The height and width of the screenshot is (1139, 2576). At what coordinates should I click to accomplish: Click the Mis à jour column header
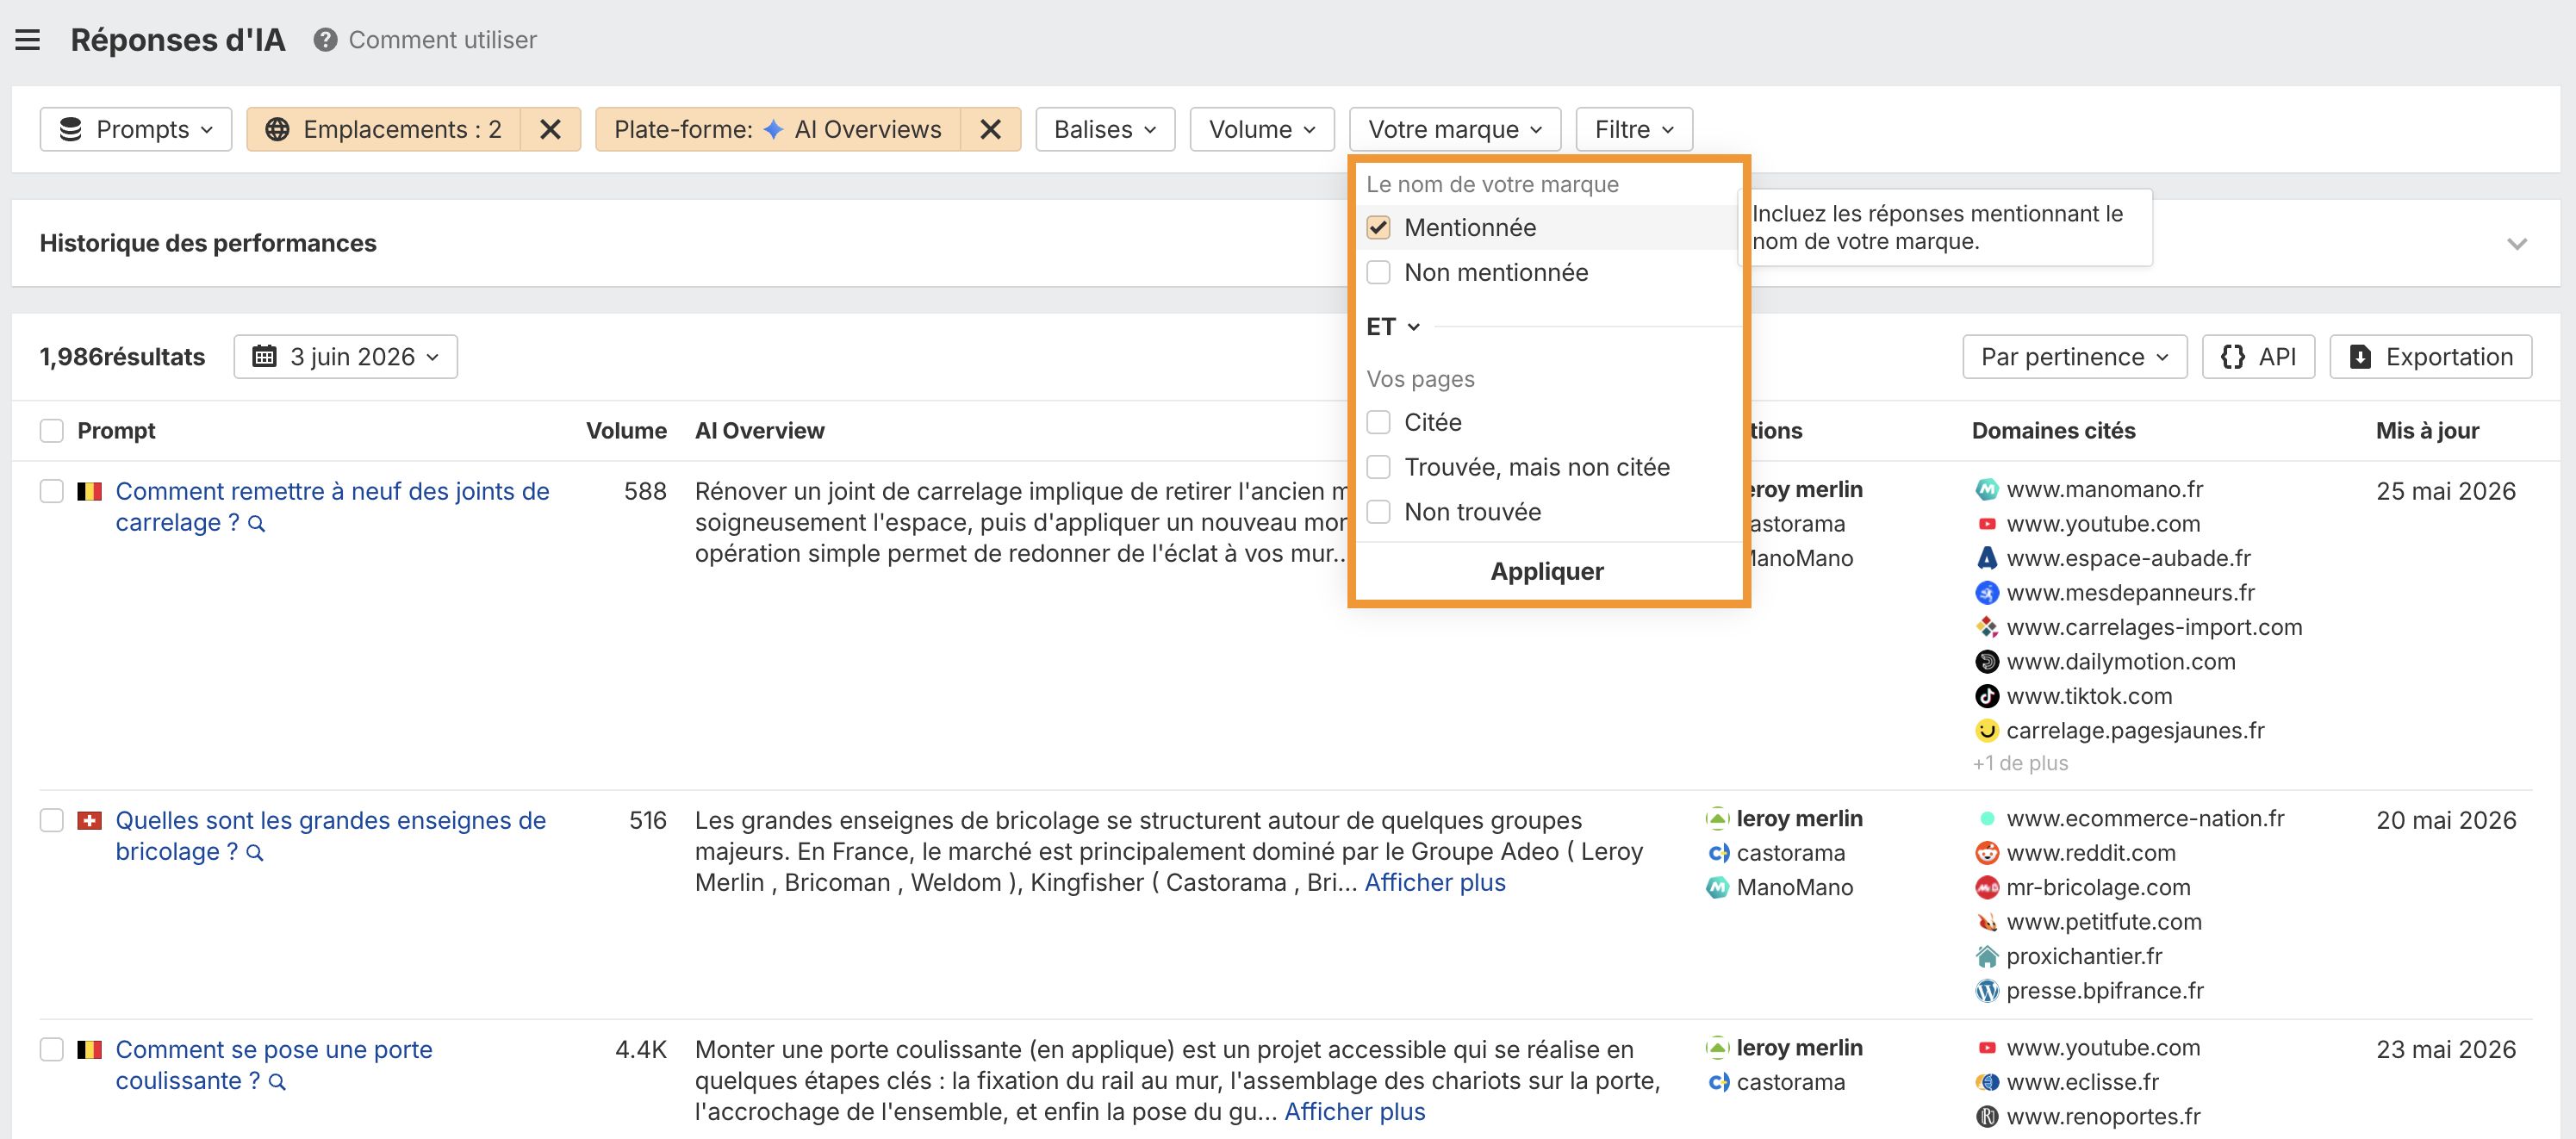2427,431
